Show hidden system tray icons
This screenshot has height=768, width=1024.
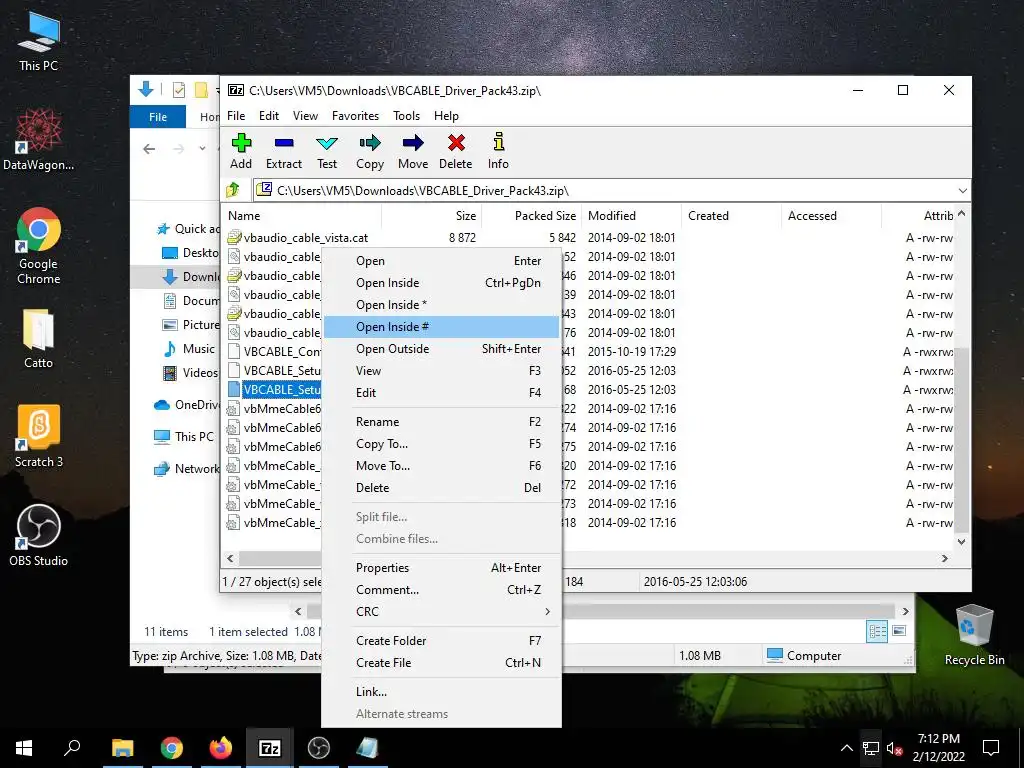click(846, 748)
